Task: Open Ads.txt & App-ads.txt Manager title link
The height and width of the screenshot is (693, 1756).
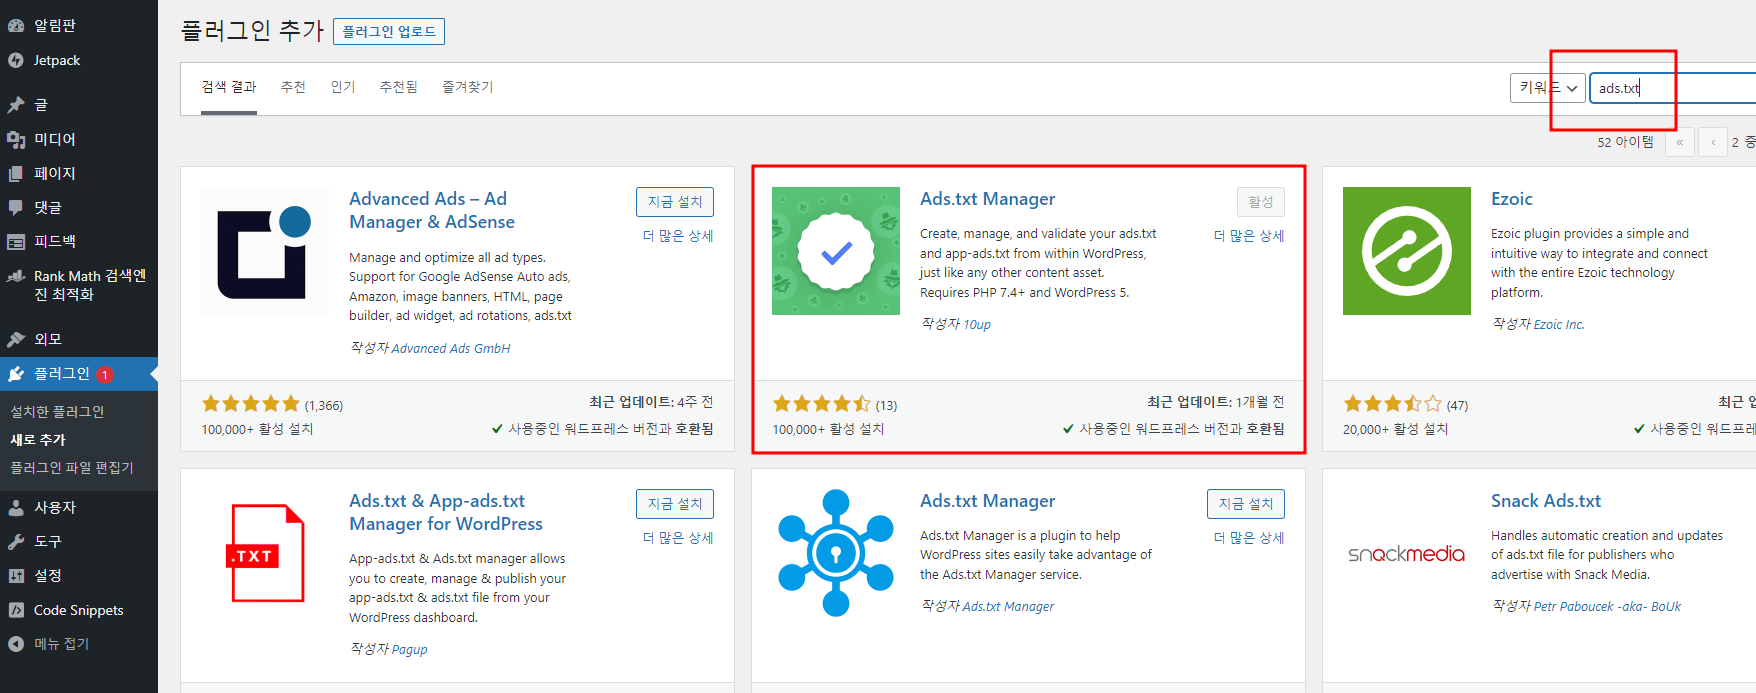Action: click(x=446, y=512)
